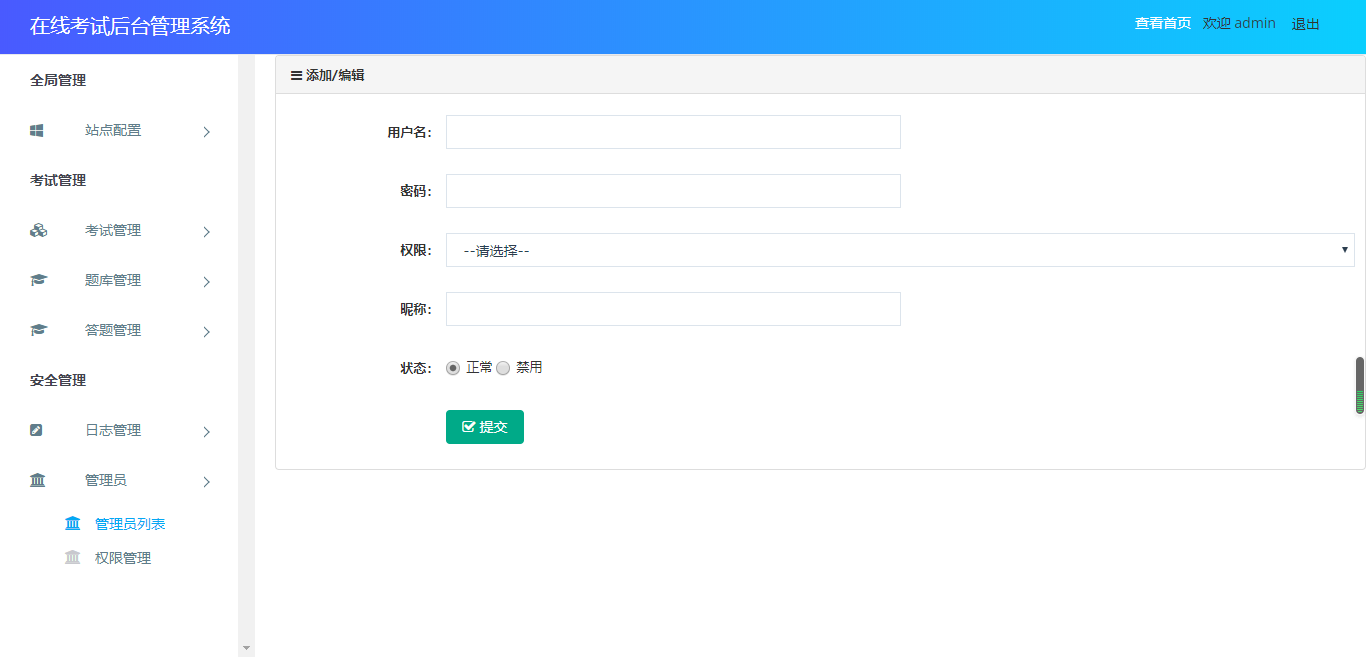Expand 日志管理 with its chevron
Viewport: 1366px width, 657px height.
[207, 431]
